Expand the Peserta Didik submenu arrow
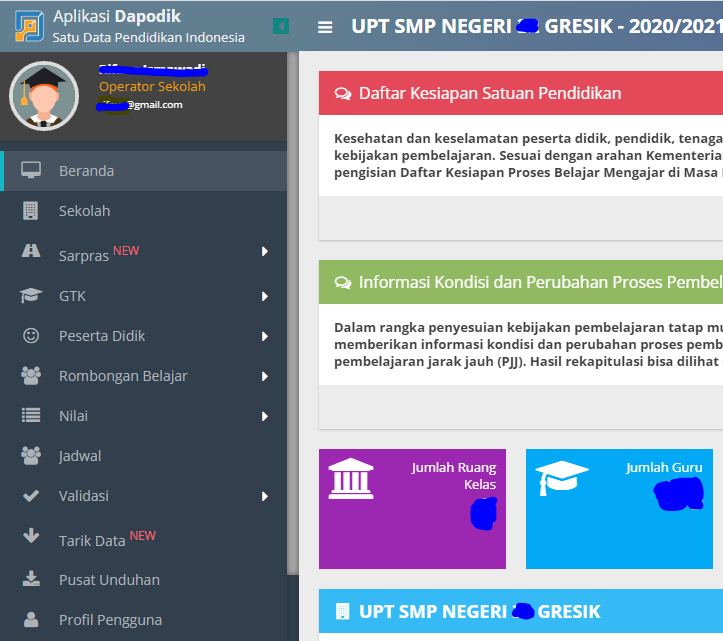Viewport: 723px width, 641px height. (x=265, y=336)
